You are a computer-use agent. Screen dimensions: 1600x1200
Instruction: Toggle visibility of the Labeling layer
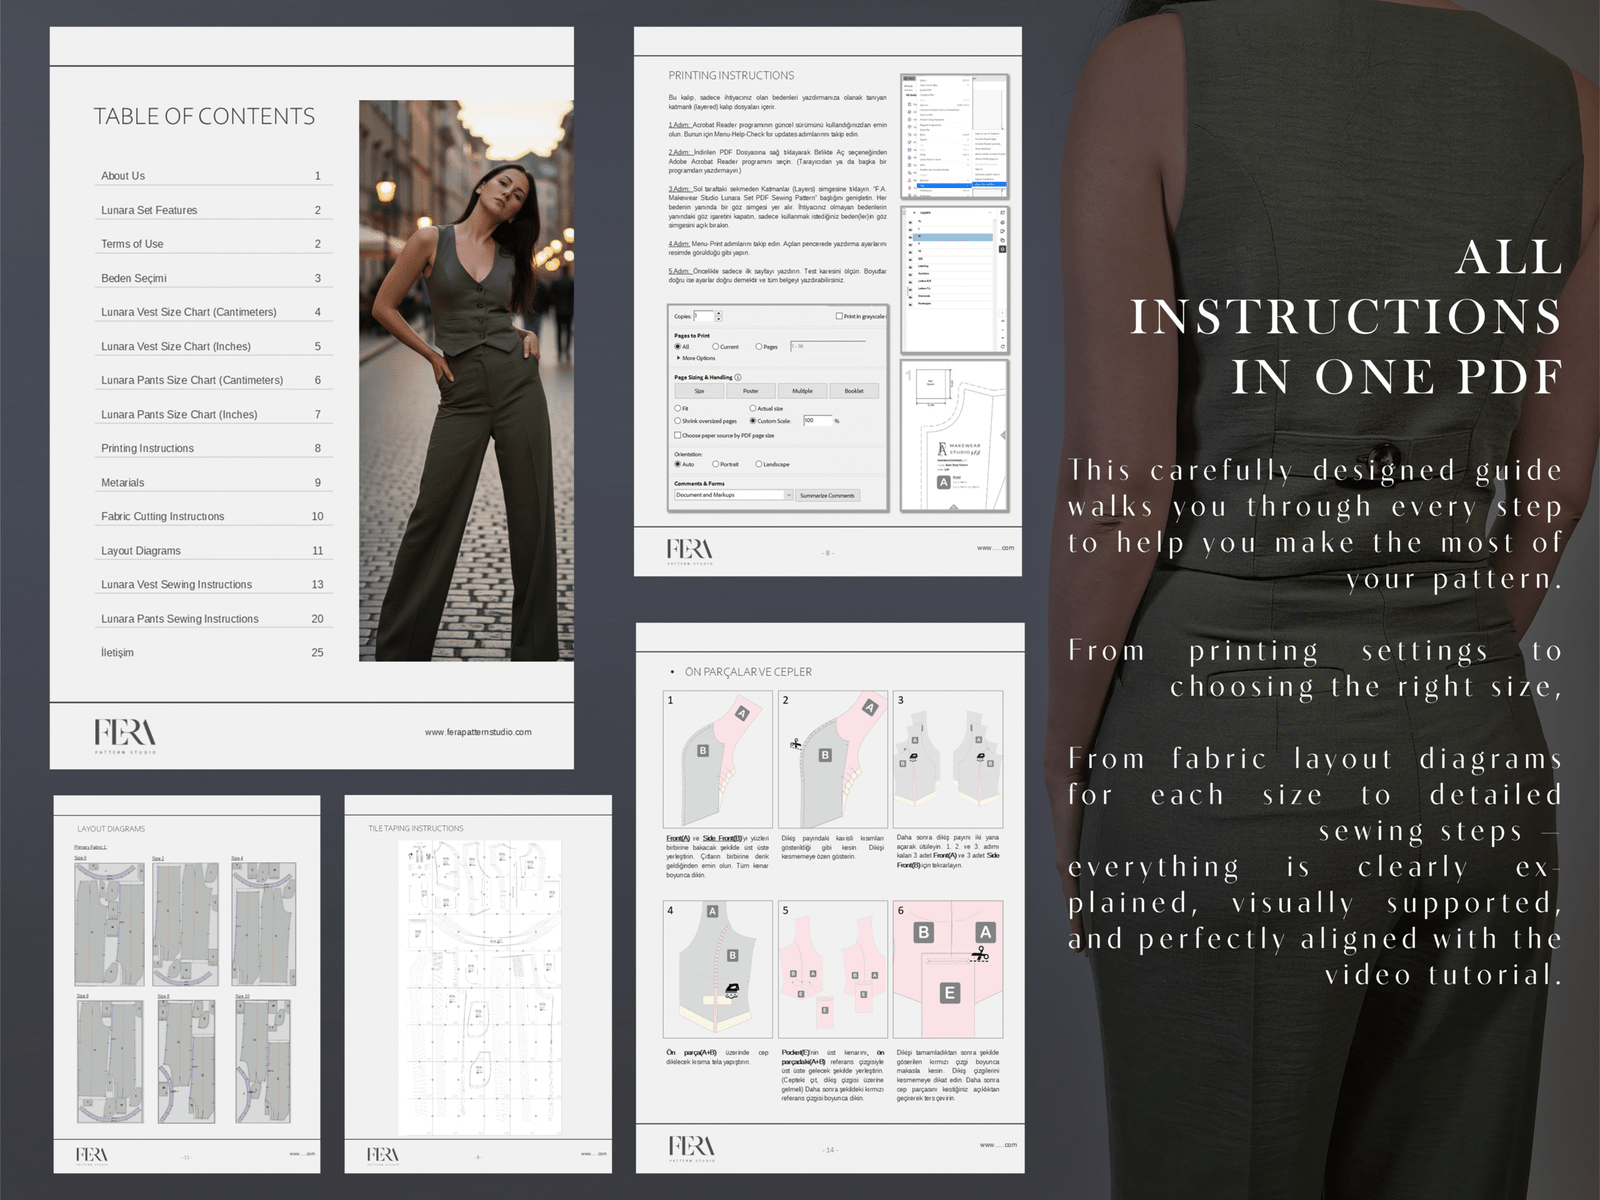point(910,266)
